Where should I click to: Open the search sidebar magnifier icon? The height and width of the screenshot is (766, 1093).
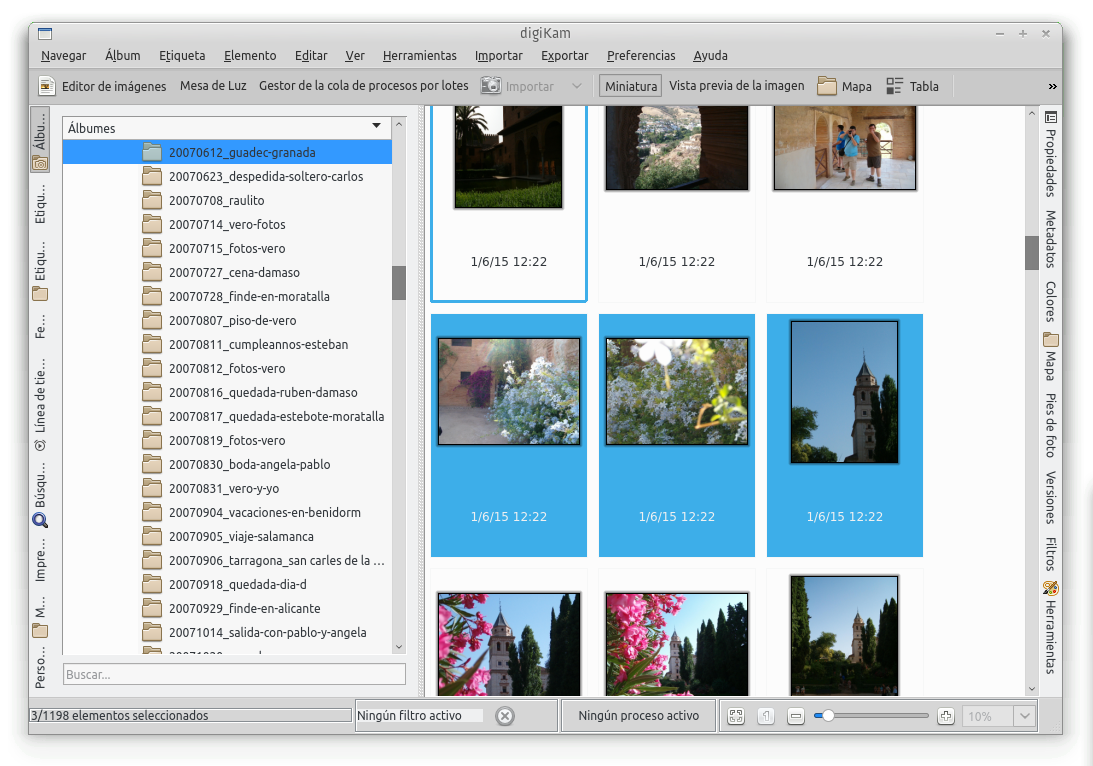[x=40, y=520]
